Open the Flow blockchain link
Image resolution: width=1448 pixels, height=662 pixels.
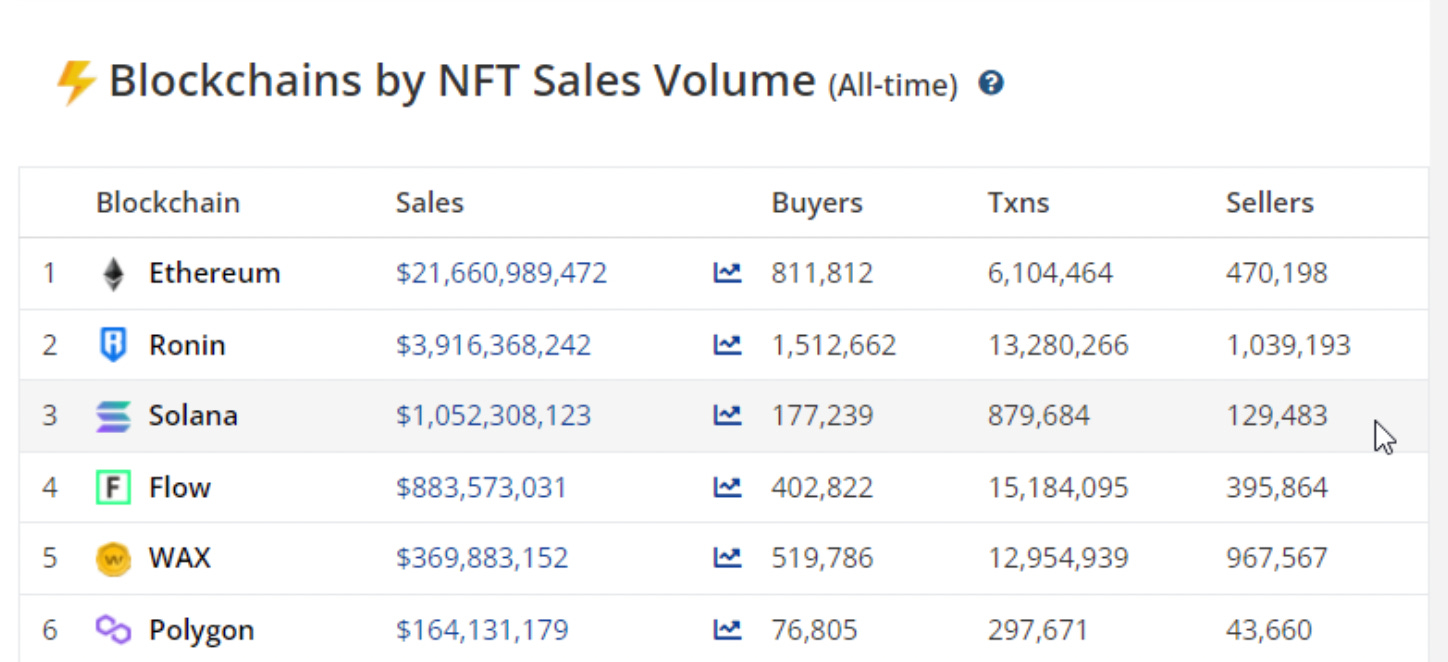click(180, 487)
